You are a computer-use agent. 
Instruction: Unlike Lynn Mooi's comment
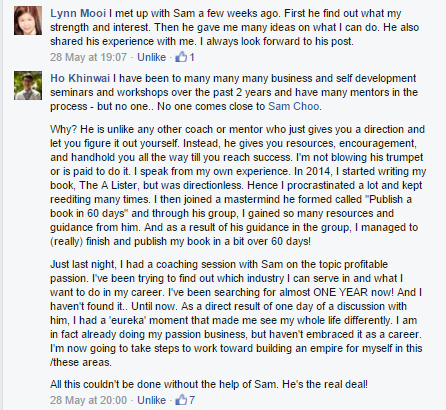152,57
